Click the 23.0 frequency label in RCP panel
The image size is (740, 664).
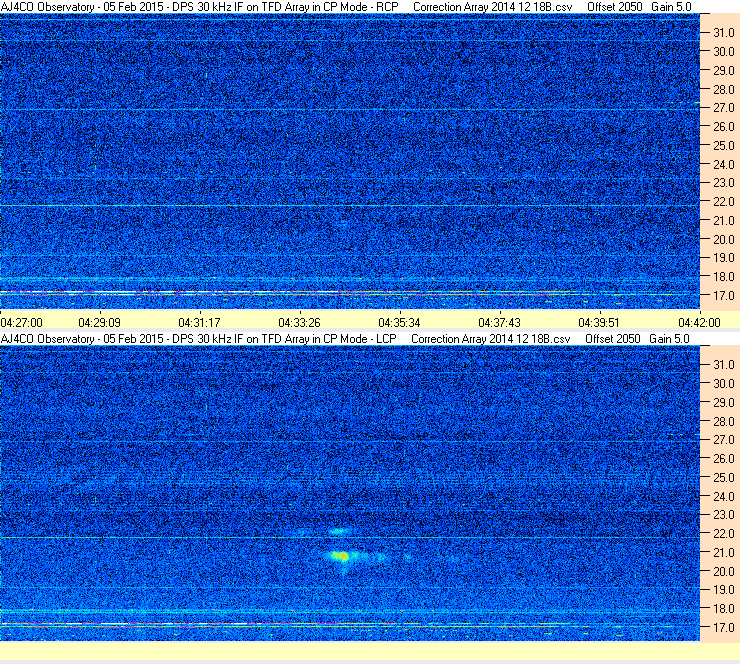click(x=723, y=183)
